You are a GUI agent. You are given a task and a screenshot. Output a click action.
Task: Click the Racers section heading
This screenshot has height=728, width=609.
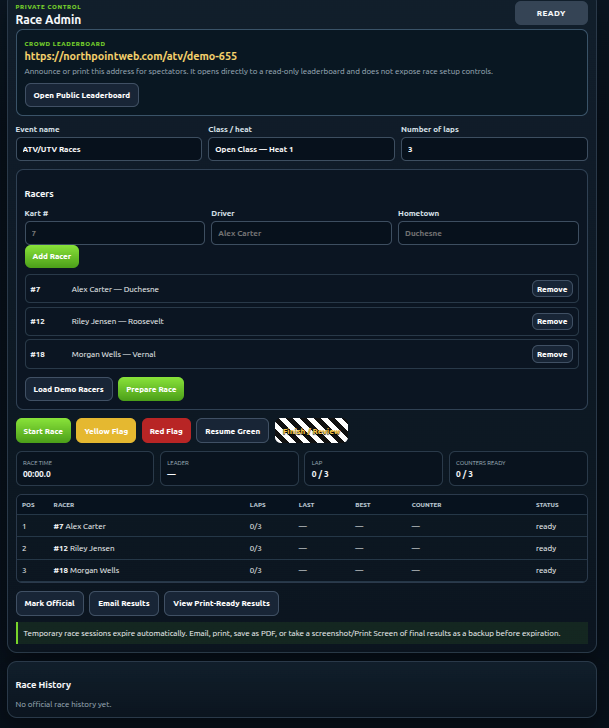[39, 194]
